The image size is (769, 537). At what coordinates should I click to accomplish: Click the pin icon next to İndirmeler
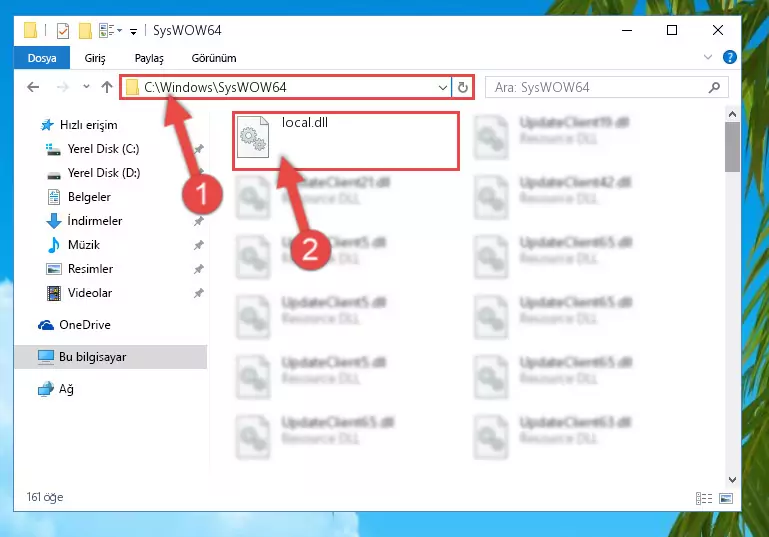coord(198,221)
